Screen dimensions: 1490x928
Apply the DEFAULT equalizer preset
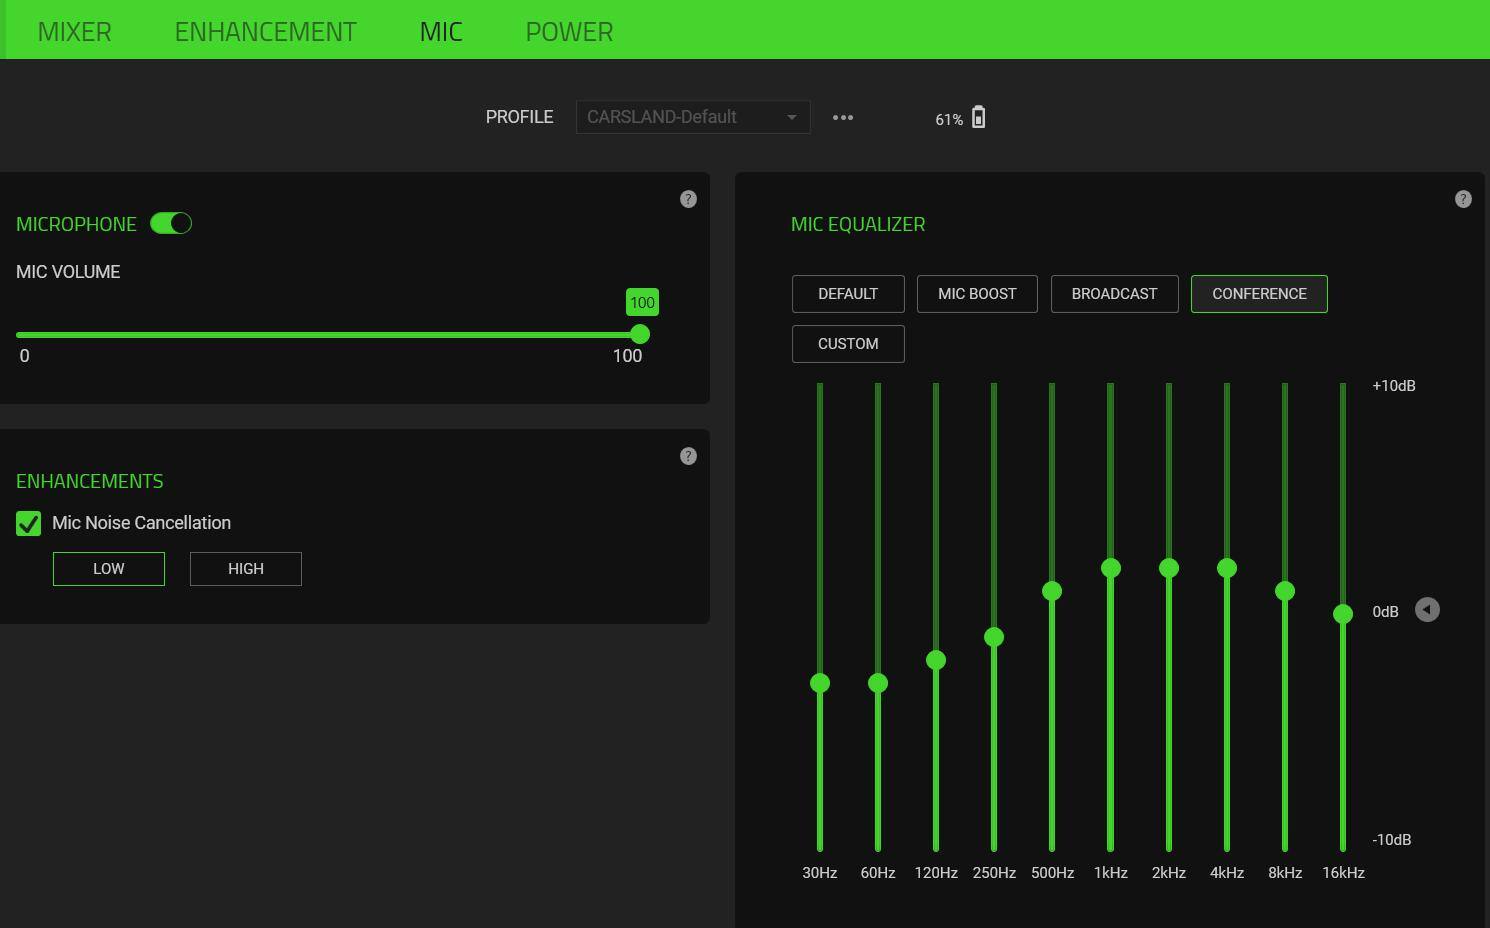848,294
